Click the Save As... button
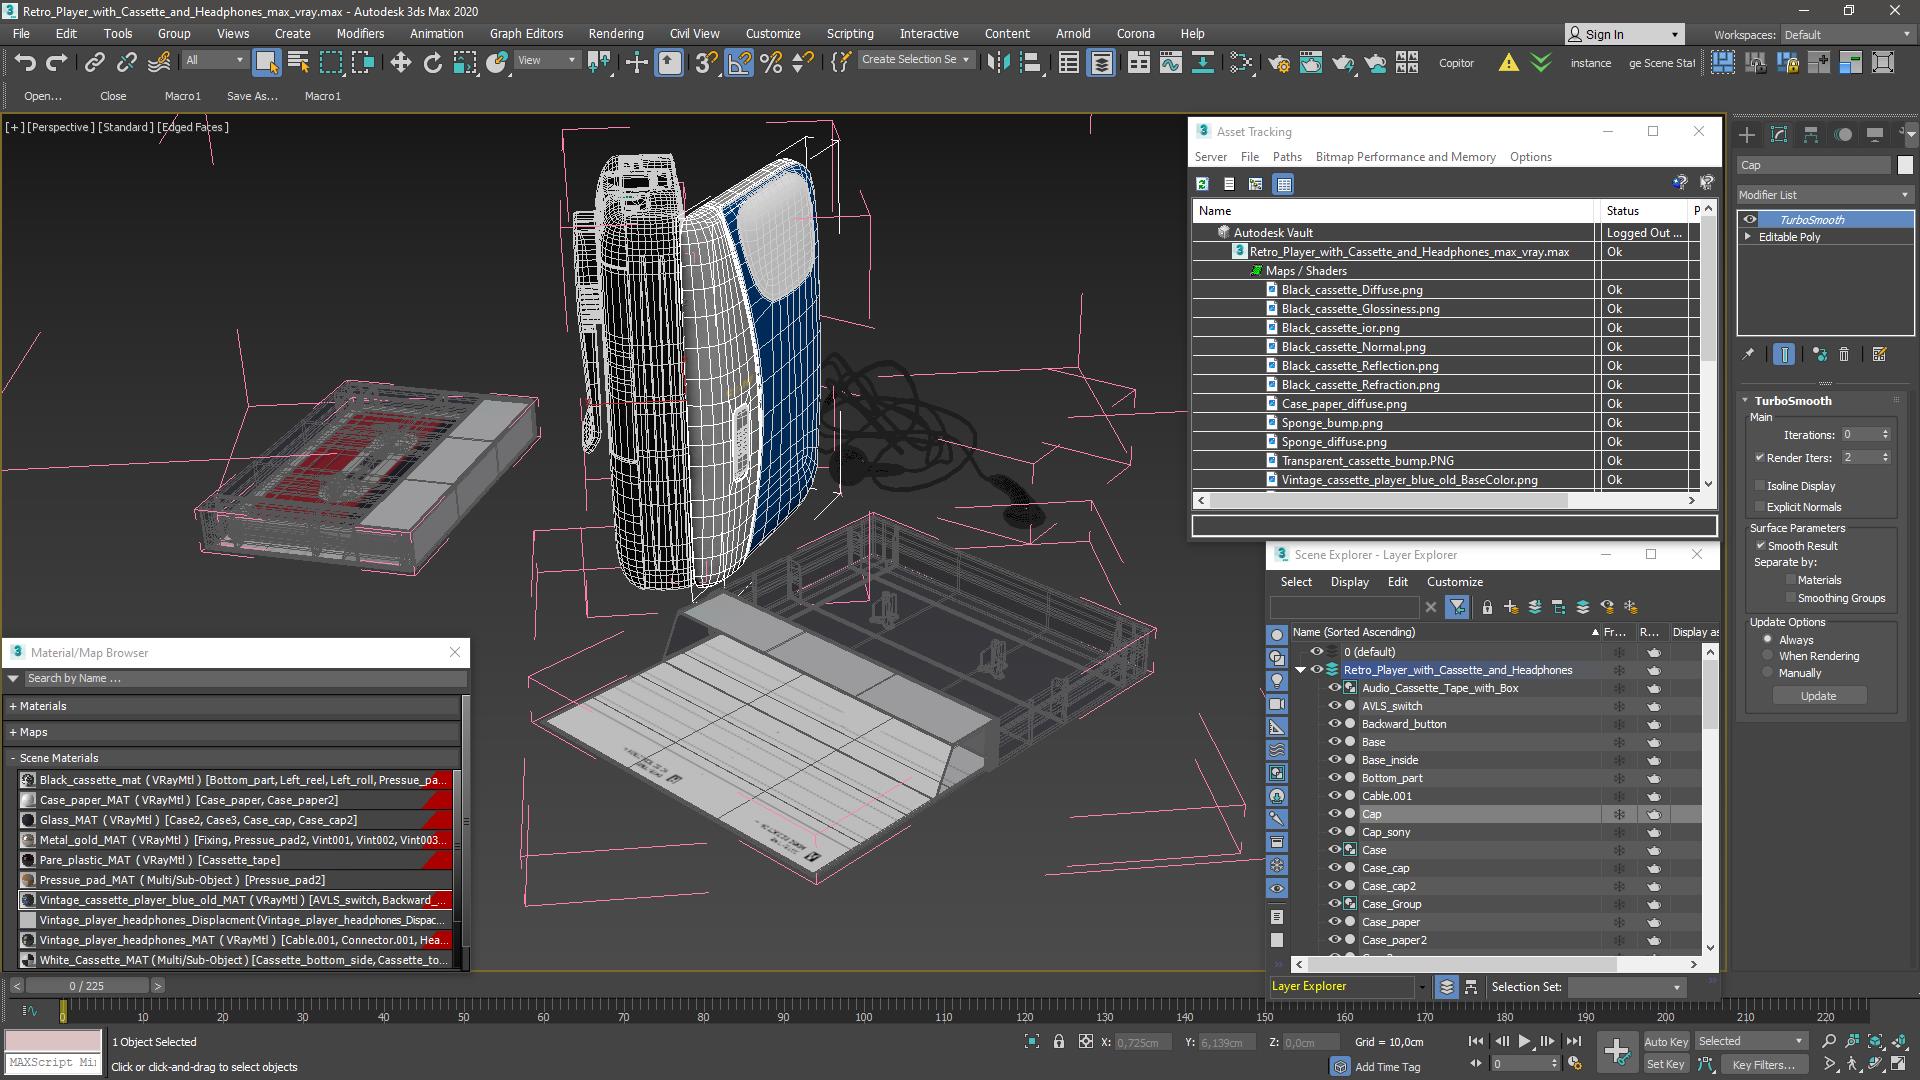1920x1080 pixels. tap(252, 96)
